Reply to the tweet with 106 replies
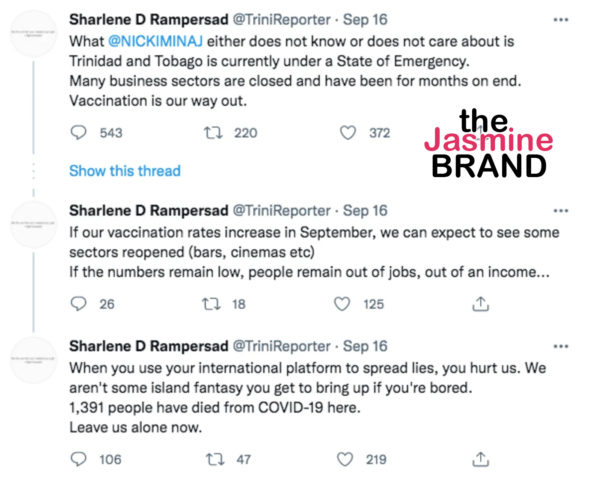Image resolution: width=595 pixels, height=480 pixels. coord(79,459)
